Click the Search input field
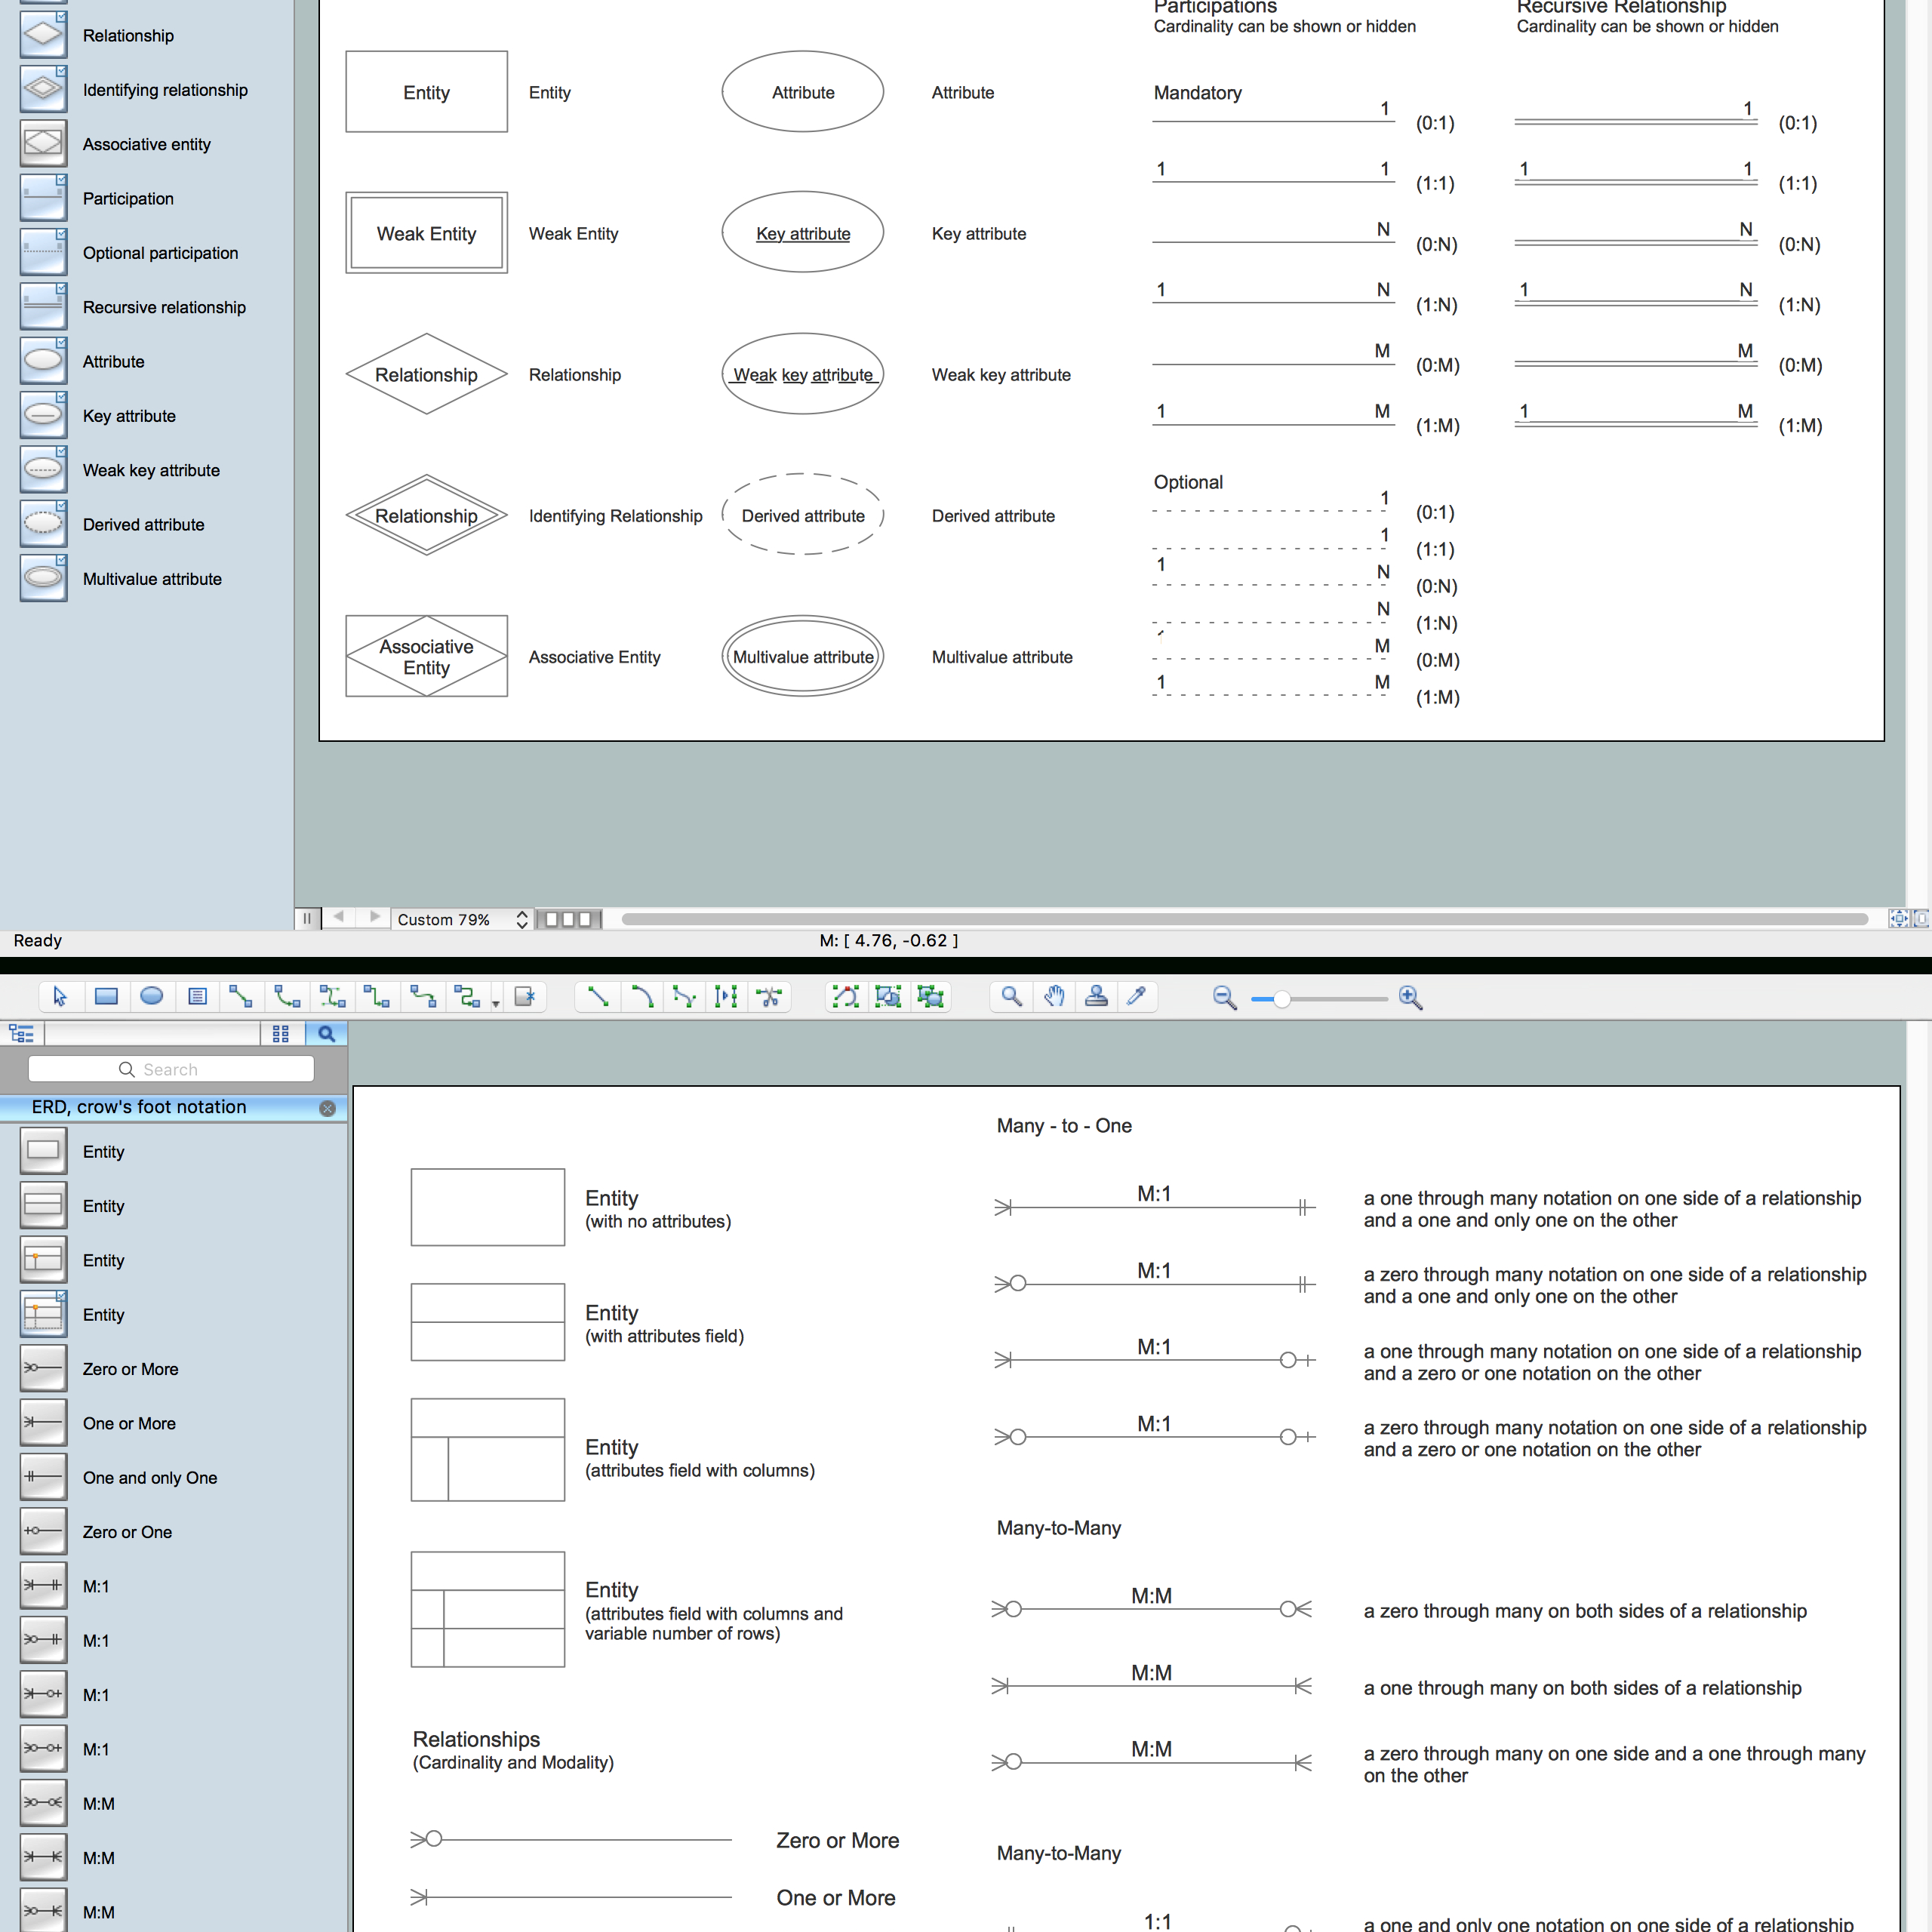 tap(170, 1069)
